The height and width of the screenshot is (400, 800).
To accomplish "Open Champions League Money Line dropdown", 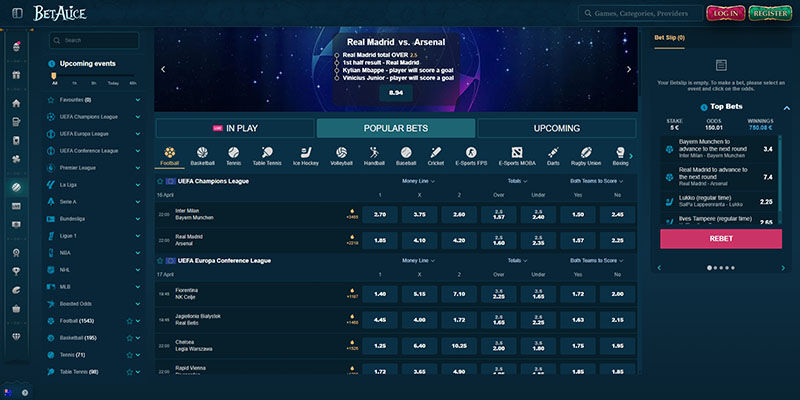I will pyautogui.click(x=418, y=181).
